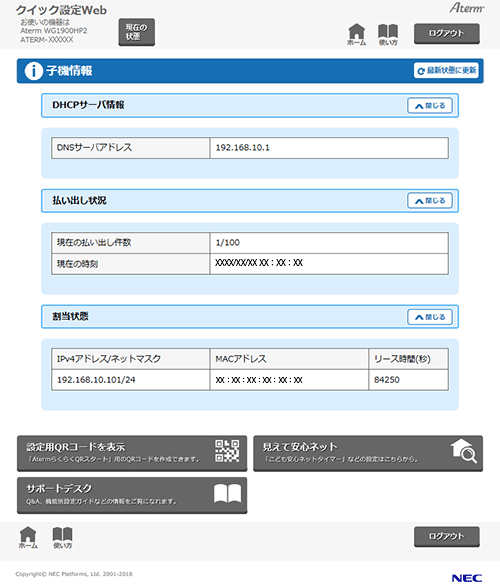Collapse the DHCPサーバ情報 section

pos(430,106)
